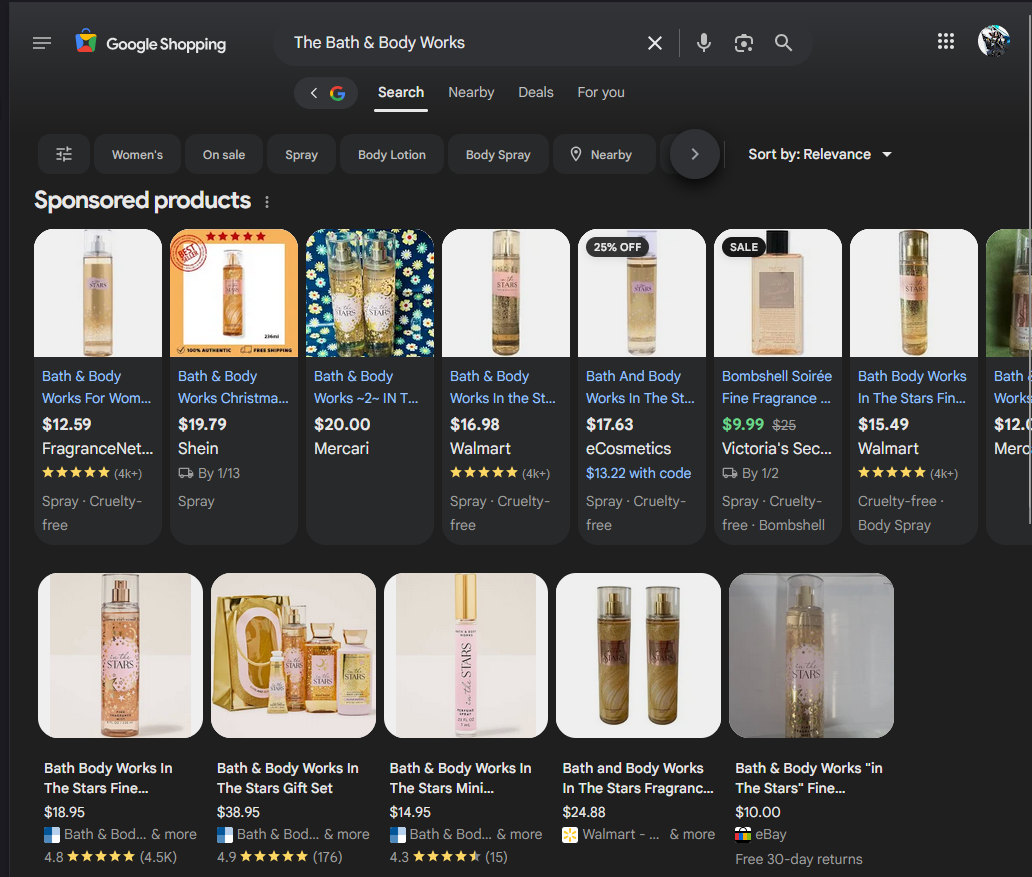This screenshot has width=1032, height=877.
Task: Open the Google apps grid
Action: (945, 41)
